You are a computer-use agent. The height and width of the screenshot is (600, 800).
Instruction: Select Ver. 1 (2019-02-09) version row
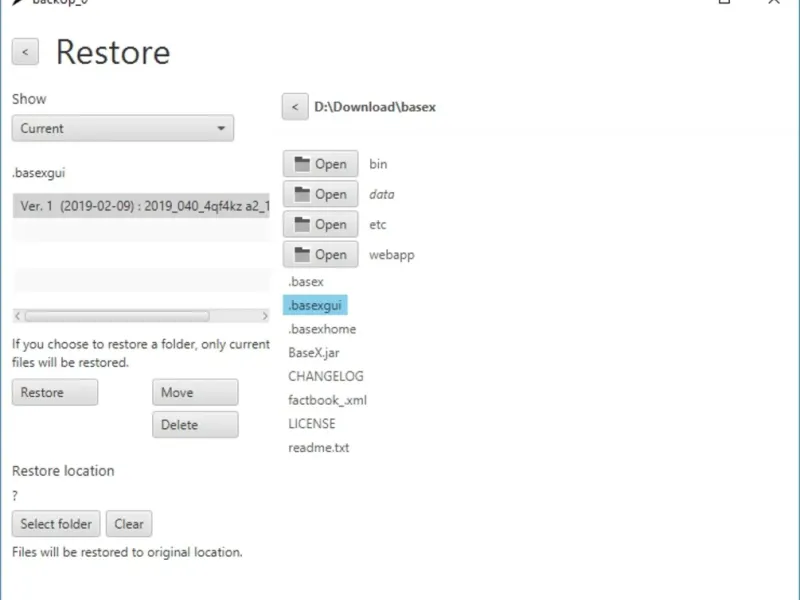(x=141, y=206)
